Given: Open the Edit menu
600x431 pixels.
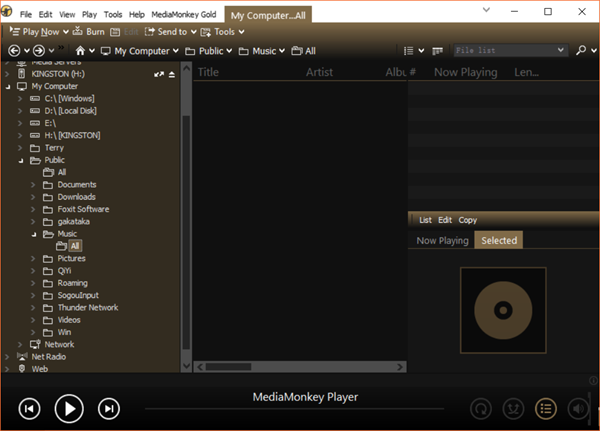Looking at the screenshot, I should click(x=45, y=15).
